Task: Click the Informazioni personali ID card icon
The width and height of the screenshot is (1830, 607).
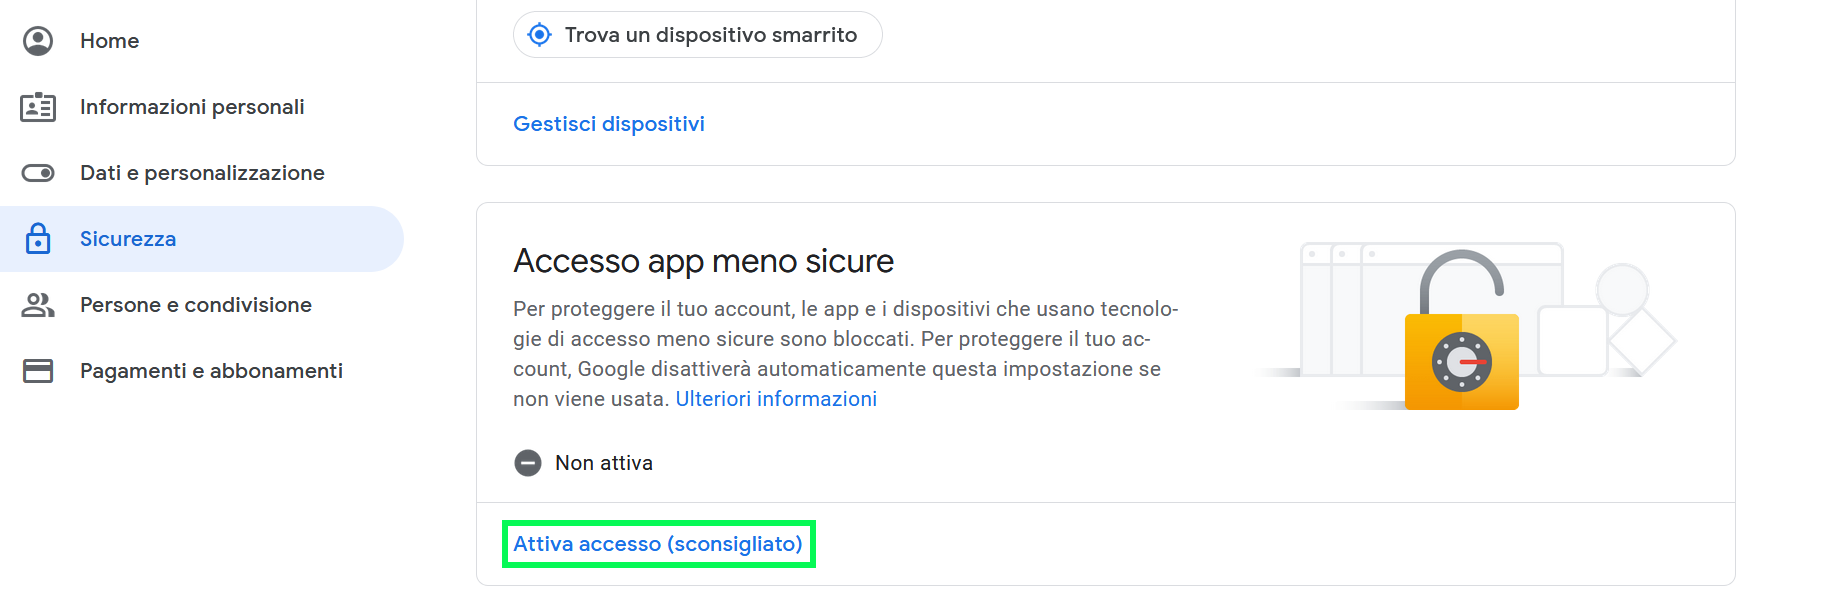Action: click(38, 107)
